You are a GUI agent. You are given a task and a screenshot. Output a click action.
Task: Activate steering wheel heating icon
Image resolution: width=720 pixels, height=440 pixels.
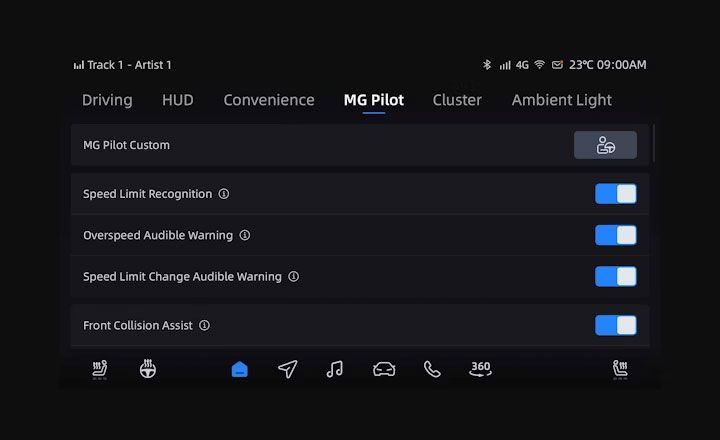[148, 370]
